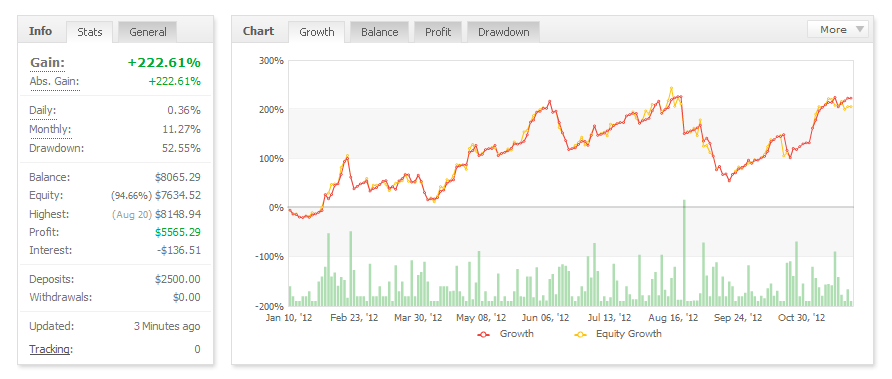Select the $5565.29 profit value
This screenshot has width=892, height=379.
[177, 232]
